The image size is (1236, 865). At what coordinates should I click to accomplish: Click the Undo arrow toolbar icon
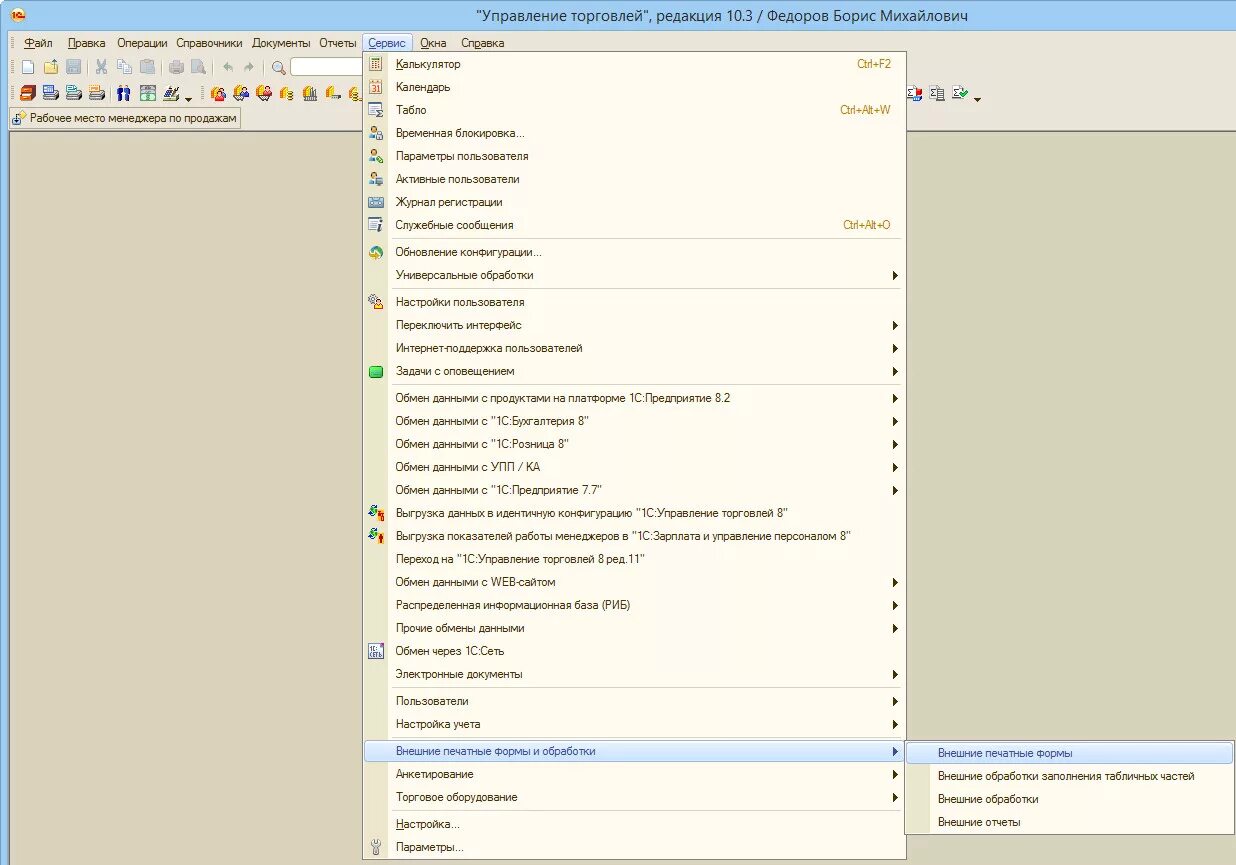[x=228, y=67]
